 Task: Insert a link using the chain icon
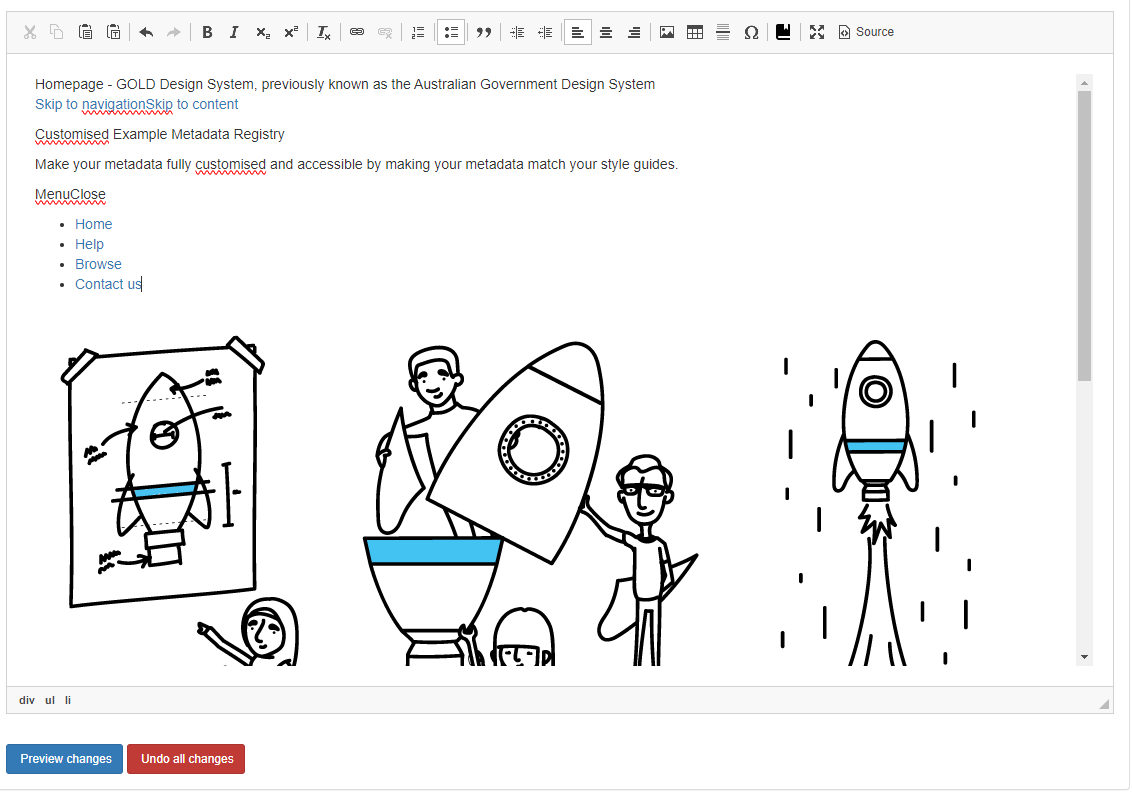(357, 32)
